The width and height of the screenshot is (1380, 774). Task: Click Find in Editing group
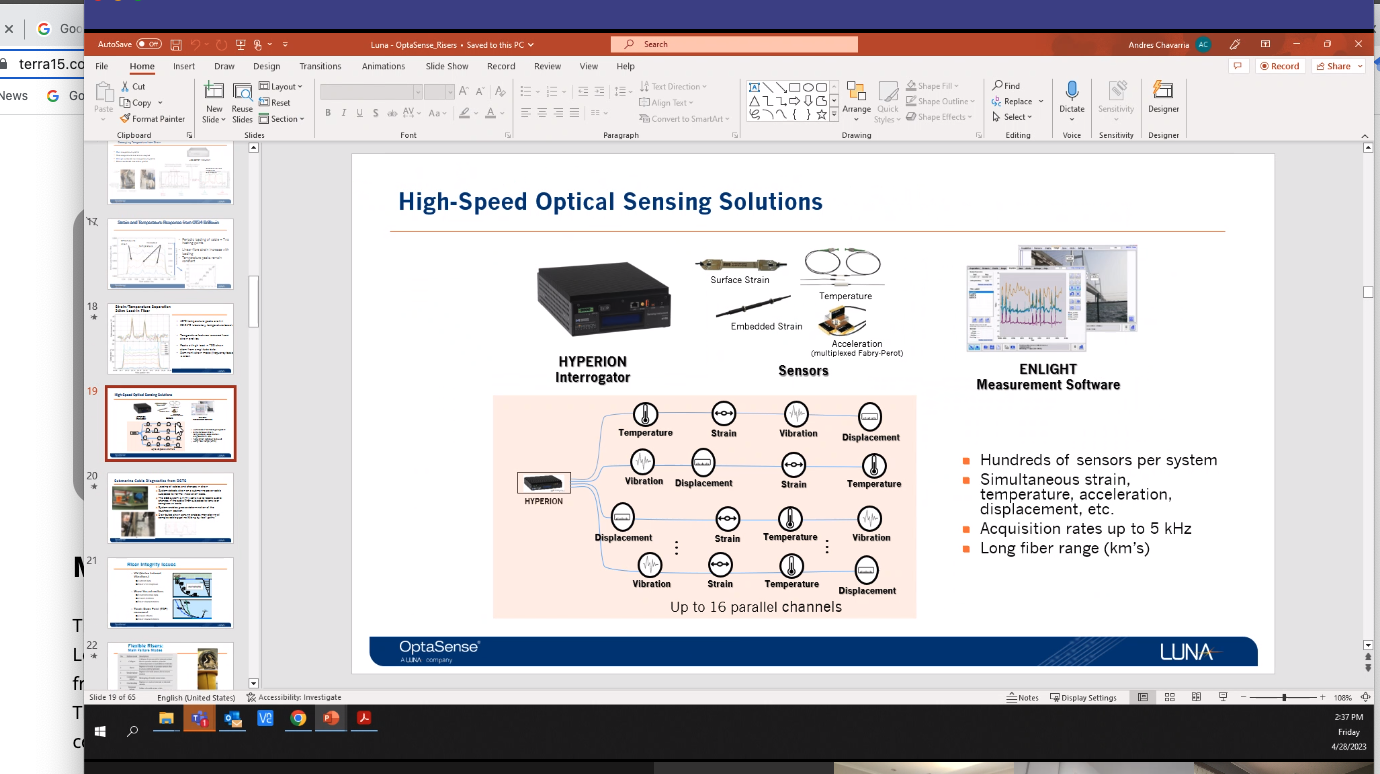pyautogui.click(x=1007, y=86)
